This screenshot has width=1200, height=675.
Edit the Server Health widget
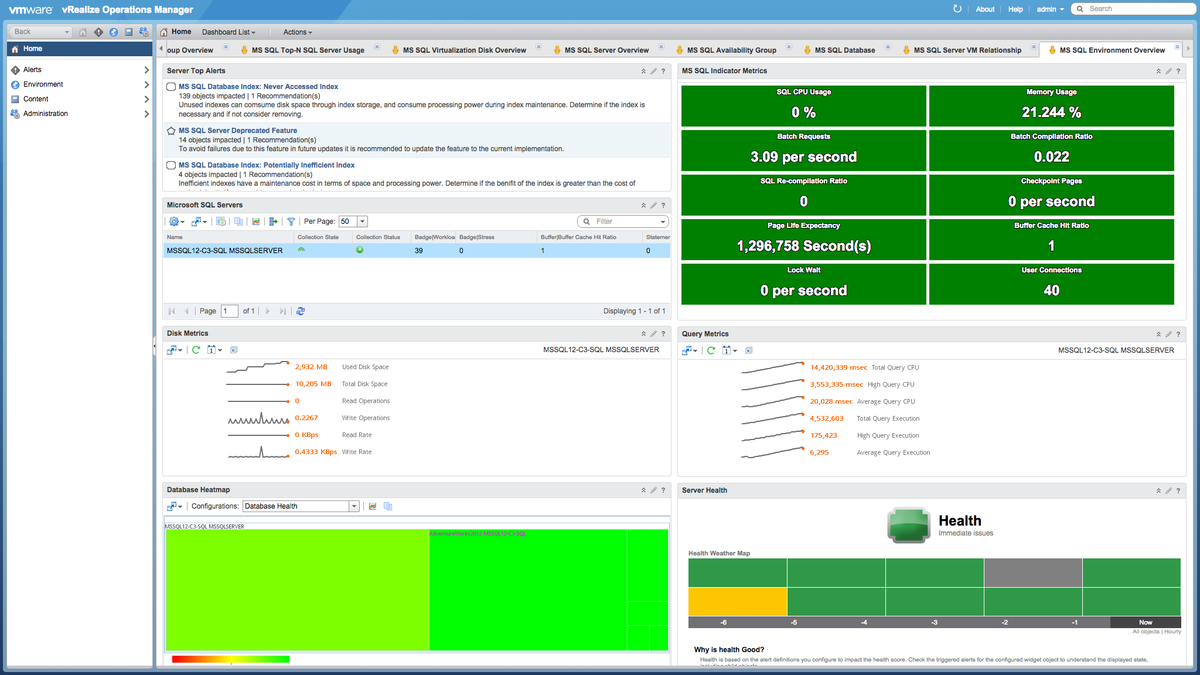tap(1168, 490)
